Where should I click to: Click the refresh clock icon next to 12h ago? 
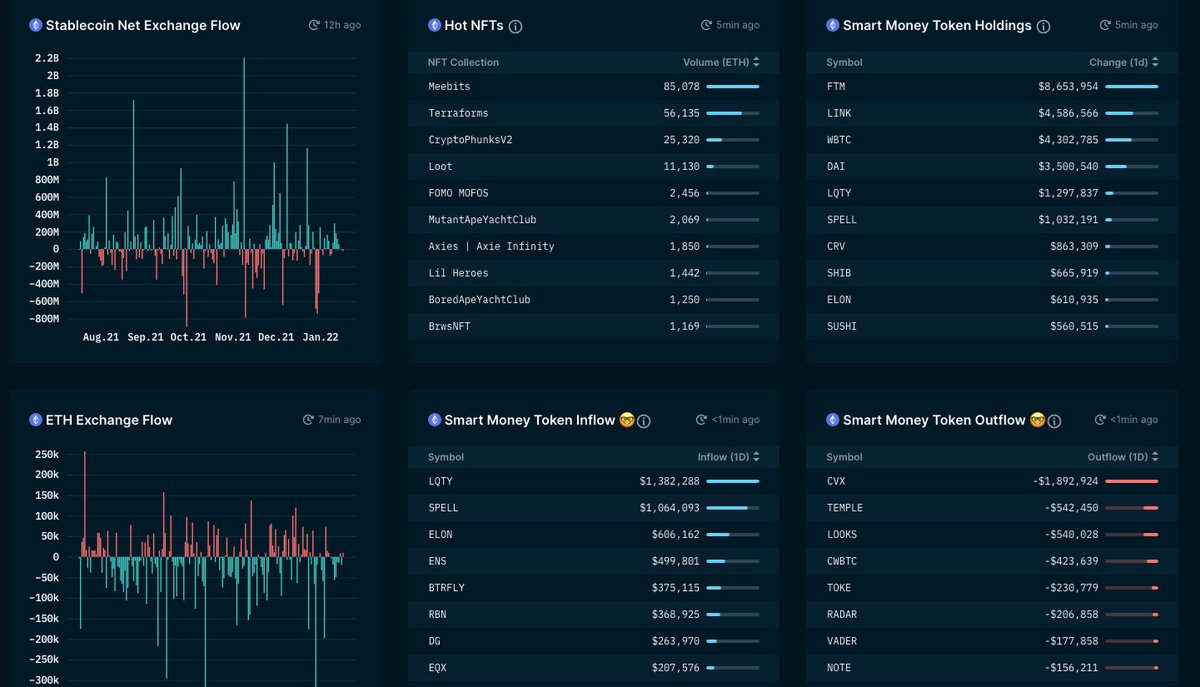pyautogui.click(x=314, y=25)
